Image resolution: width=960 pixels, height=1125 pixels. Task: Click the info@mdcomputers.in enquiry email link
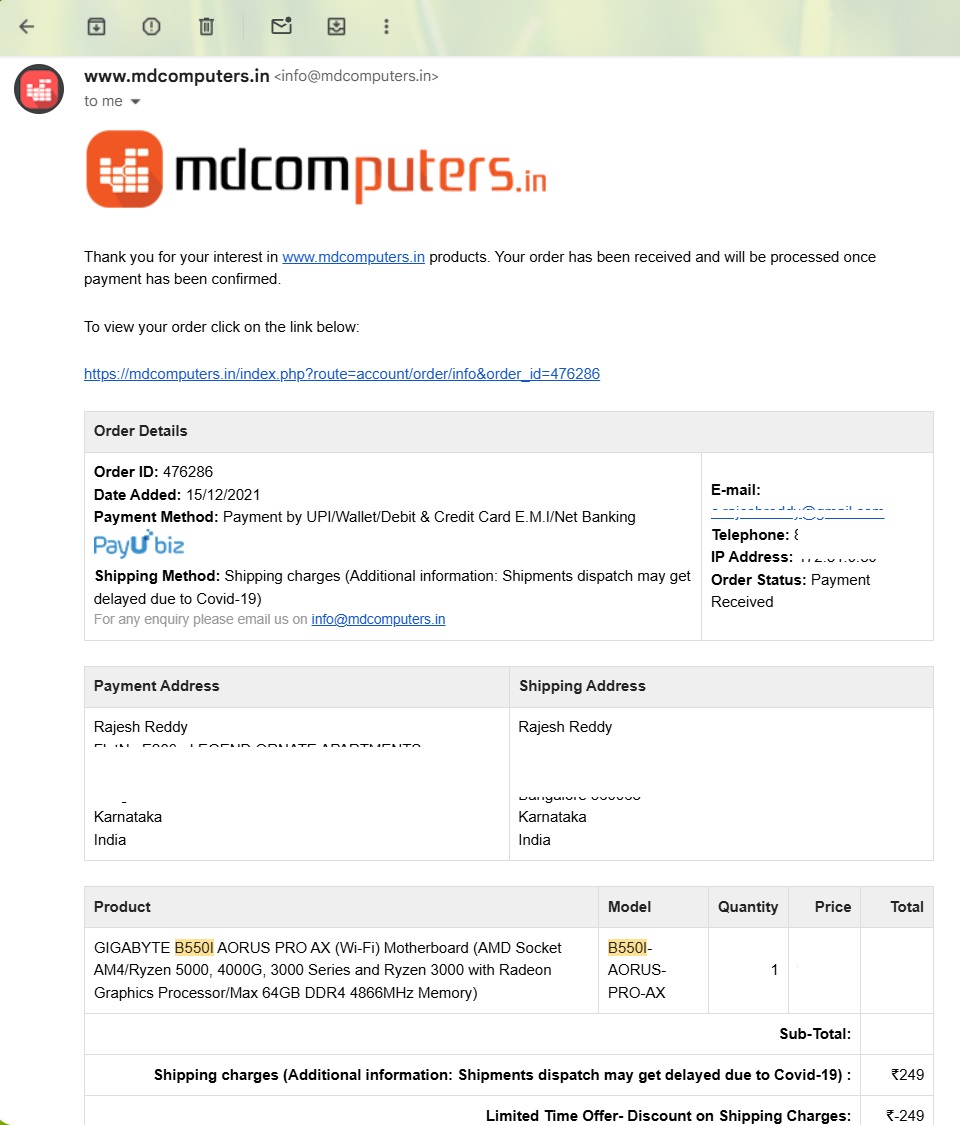[378, 619]
